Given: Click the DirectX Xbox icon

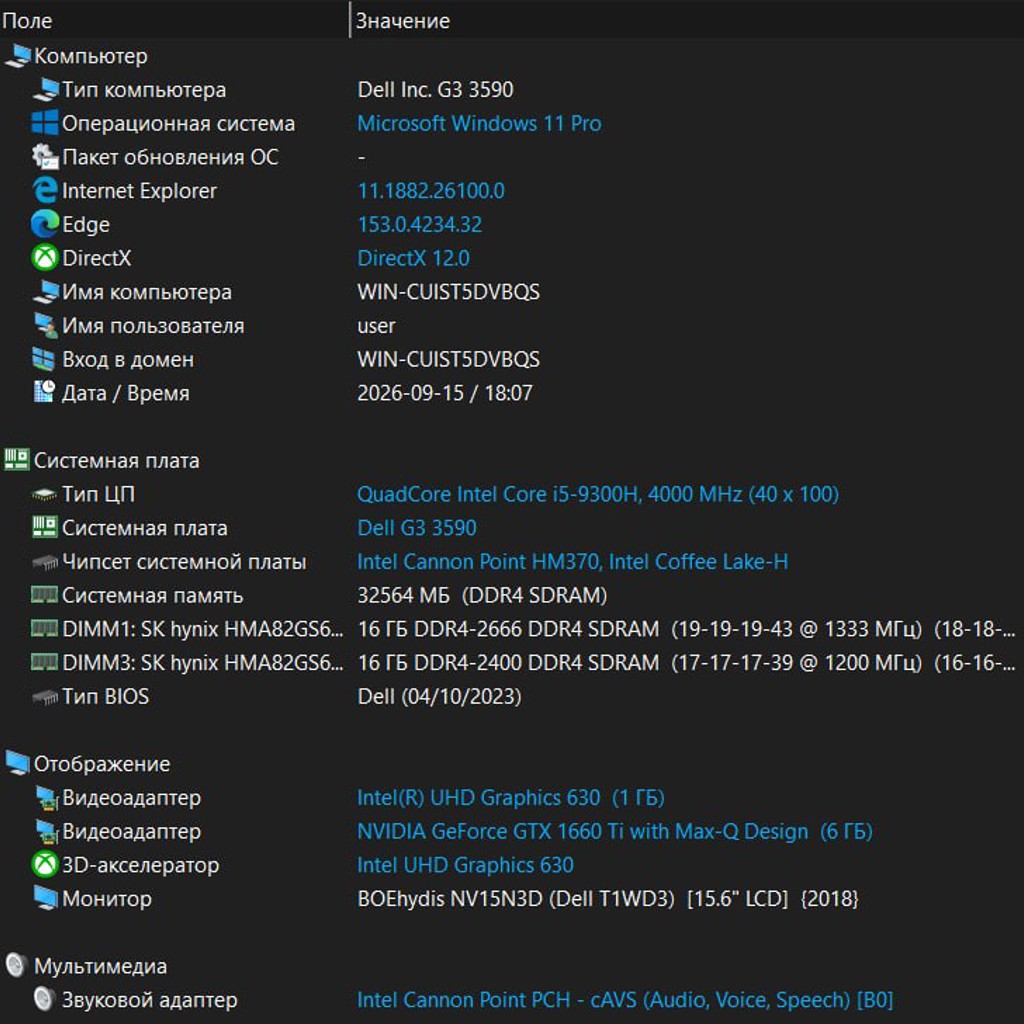Looking at the screenshot, I should point(44,258).
